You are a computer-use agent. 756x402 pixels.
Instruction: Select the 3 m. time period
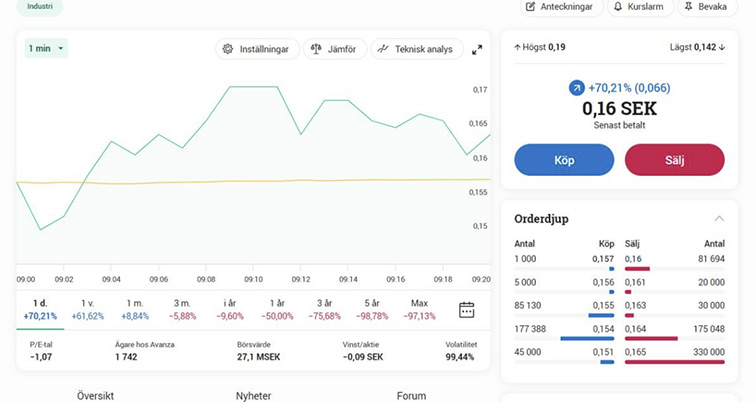click(x=182, y=309)
